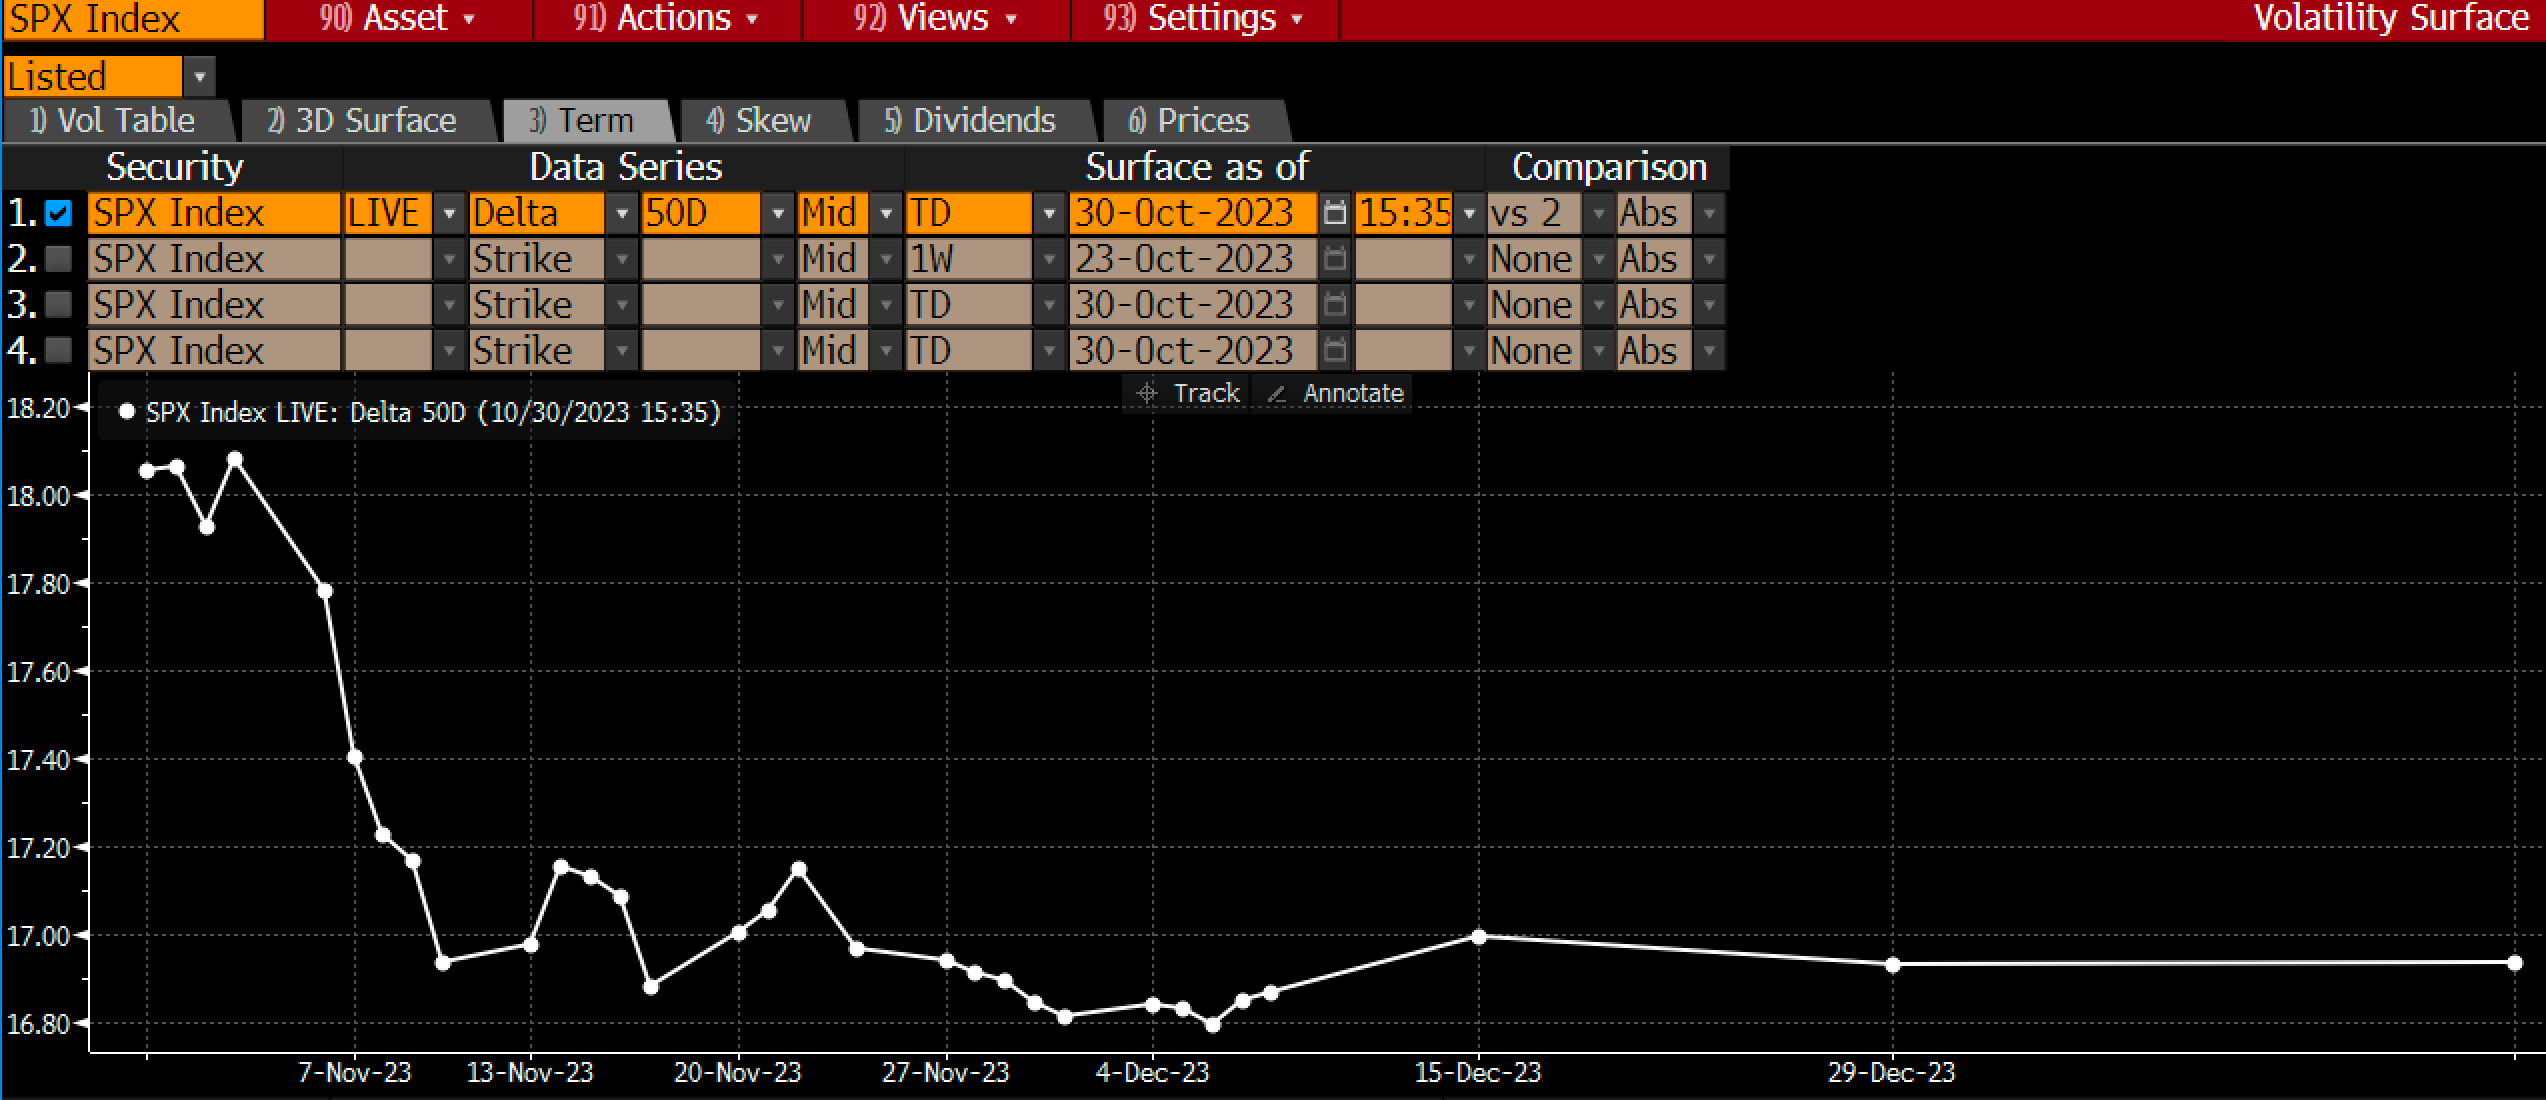Open the calendar picker in row 1
Image resolution: width=2546 pixels, height=1100 pixels.
1334,213
